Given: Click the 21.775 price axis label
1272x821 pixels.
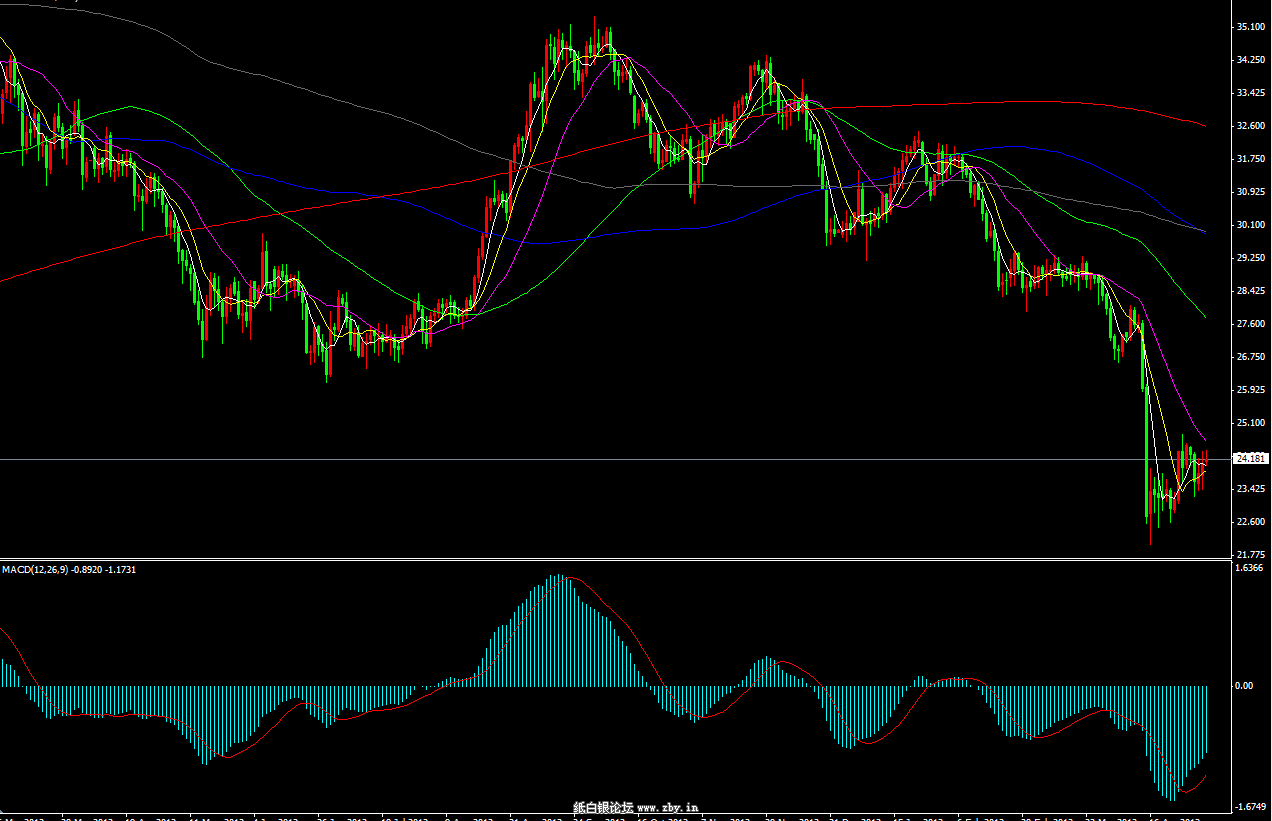Looking at the screenshot, I should (1250, 555).
